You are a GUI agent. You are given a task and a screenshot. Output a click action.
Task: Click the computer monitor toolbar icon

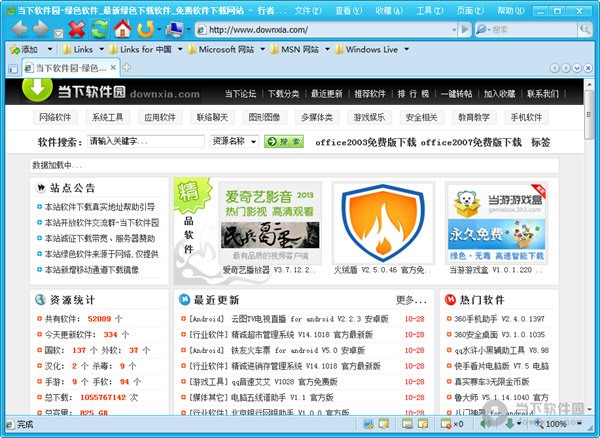[174, 29]
